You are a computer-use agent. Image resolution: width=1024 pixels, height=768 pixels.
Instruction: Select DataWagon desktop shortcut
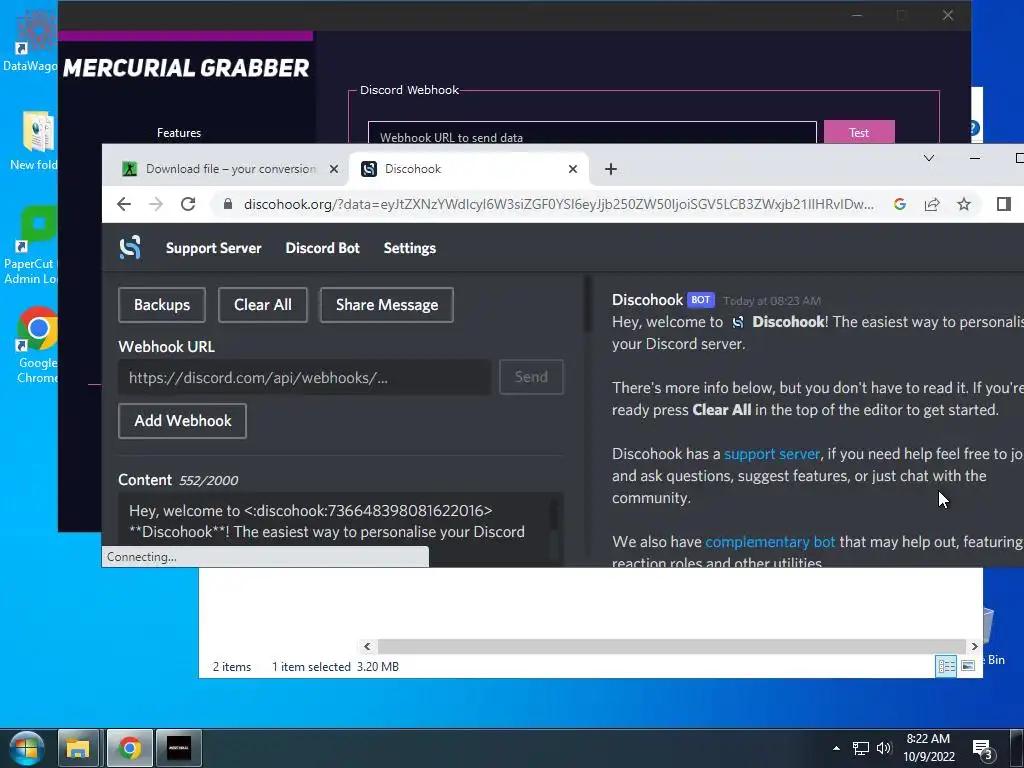29,40
